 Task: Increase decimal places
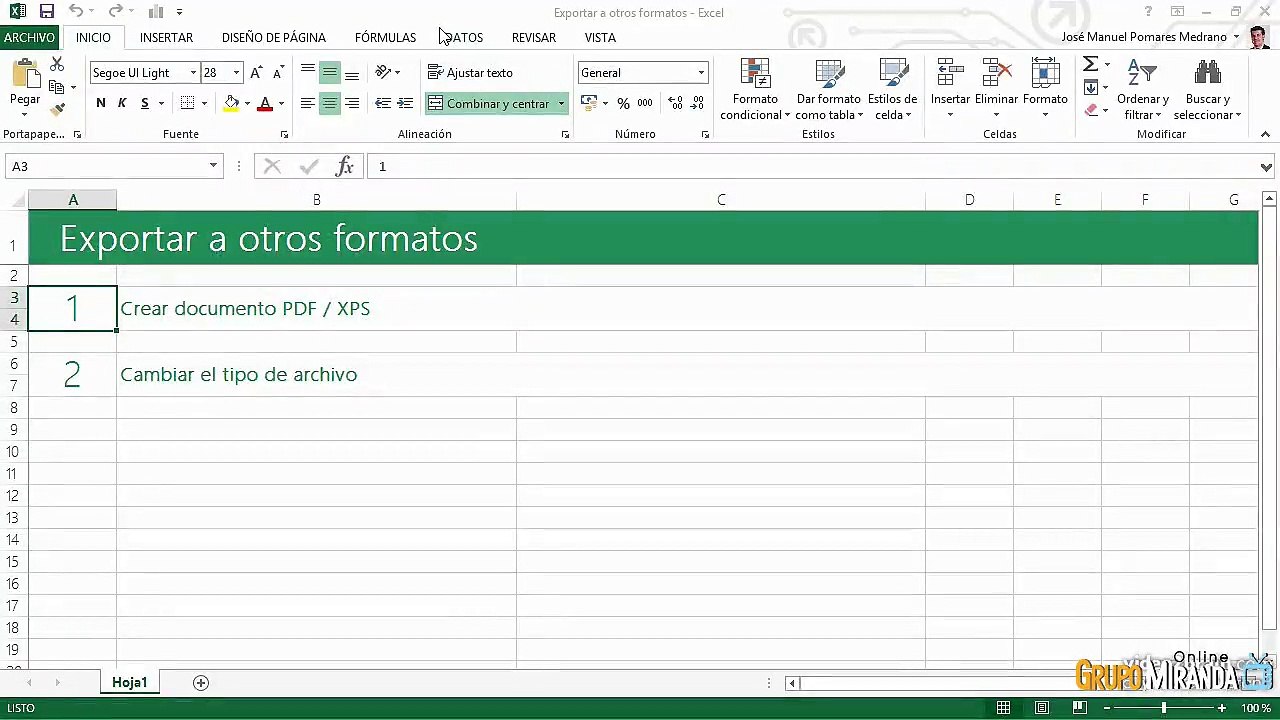click(x=675, y=103)
